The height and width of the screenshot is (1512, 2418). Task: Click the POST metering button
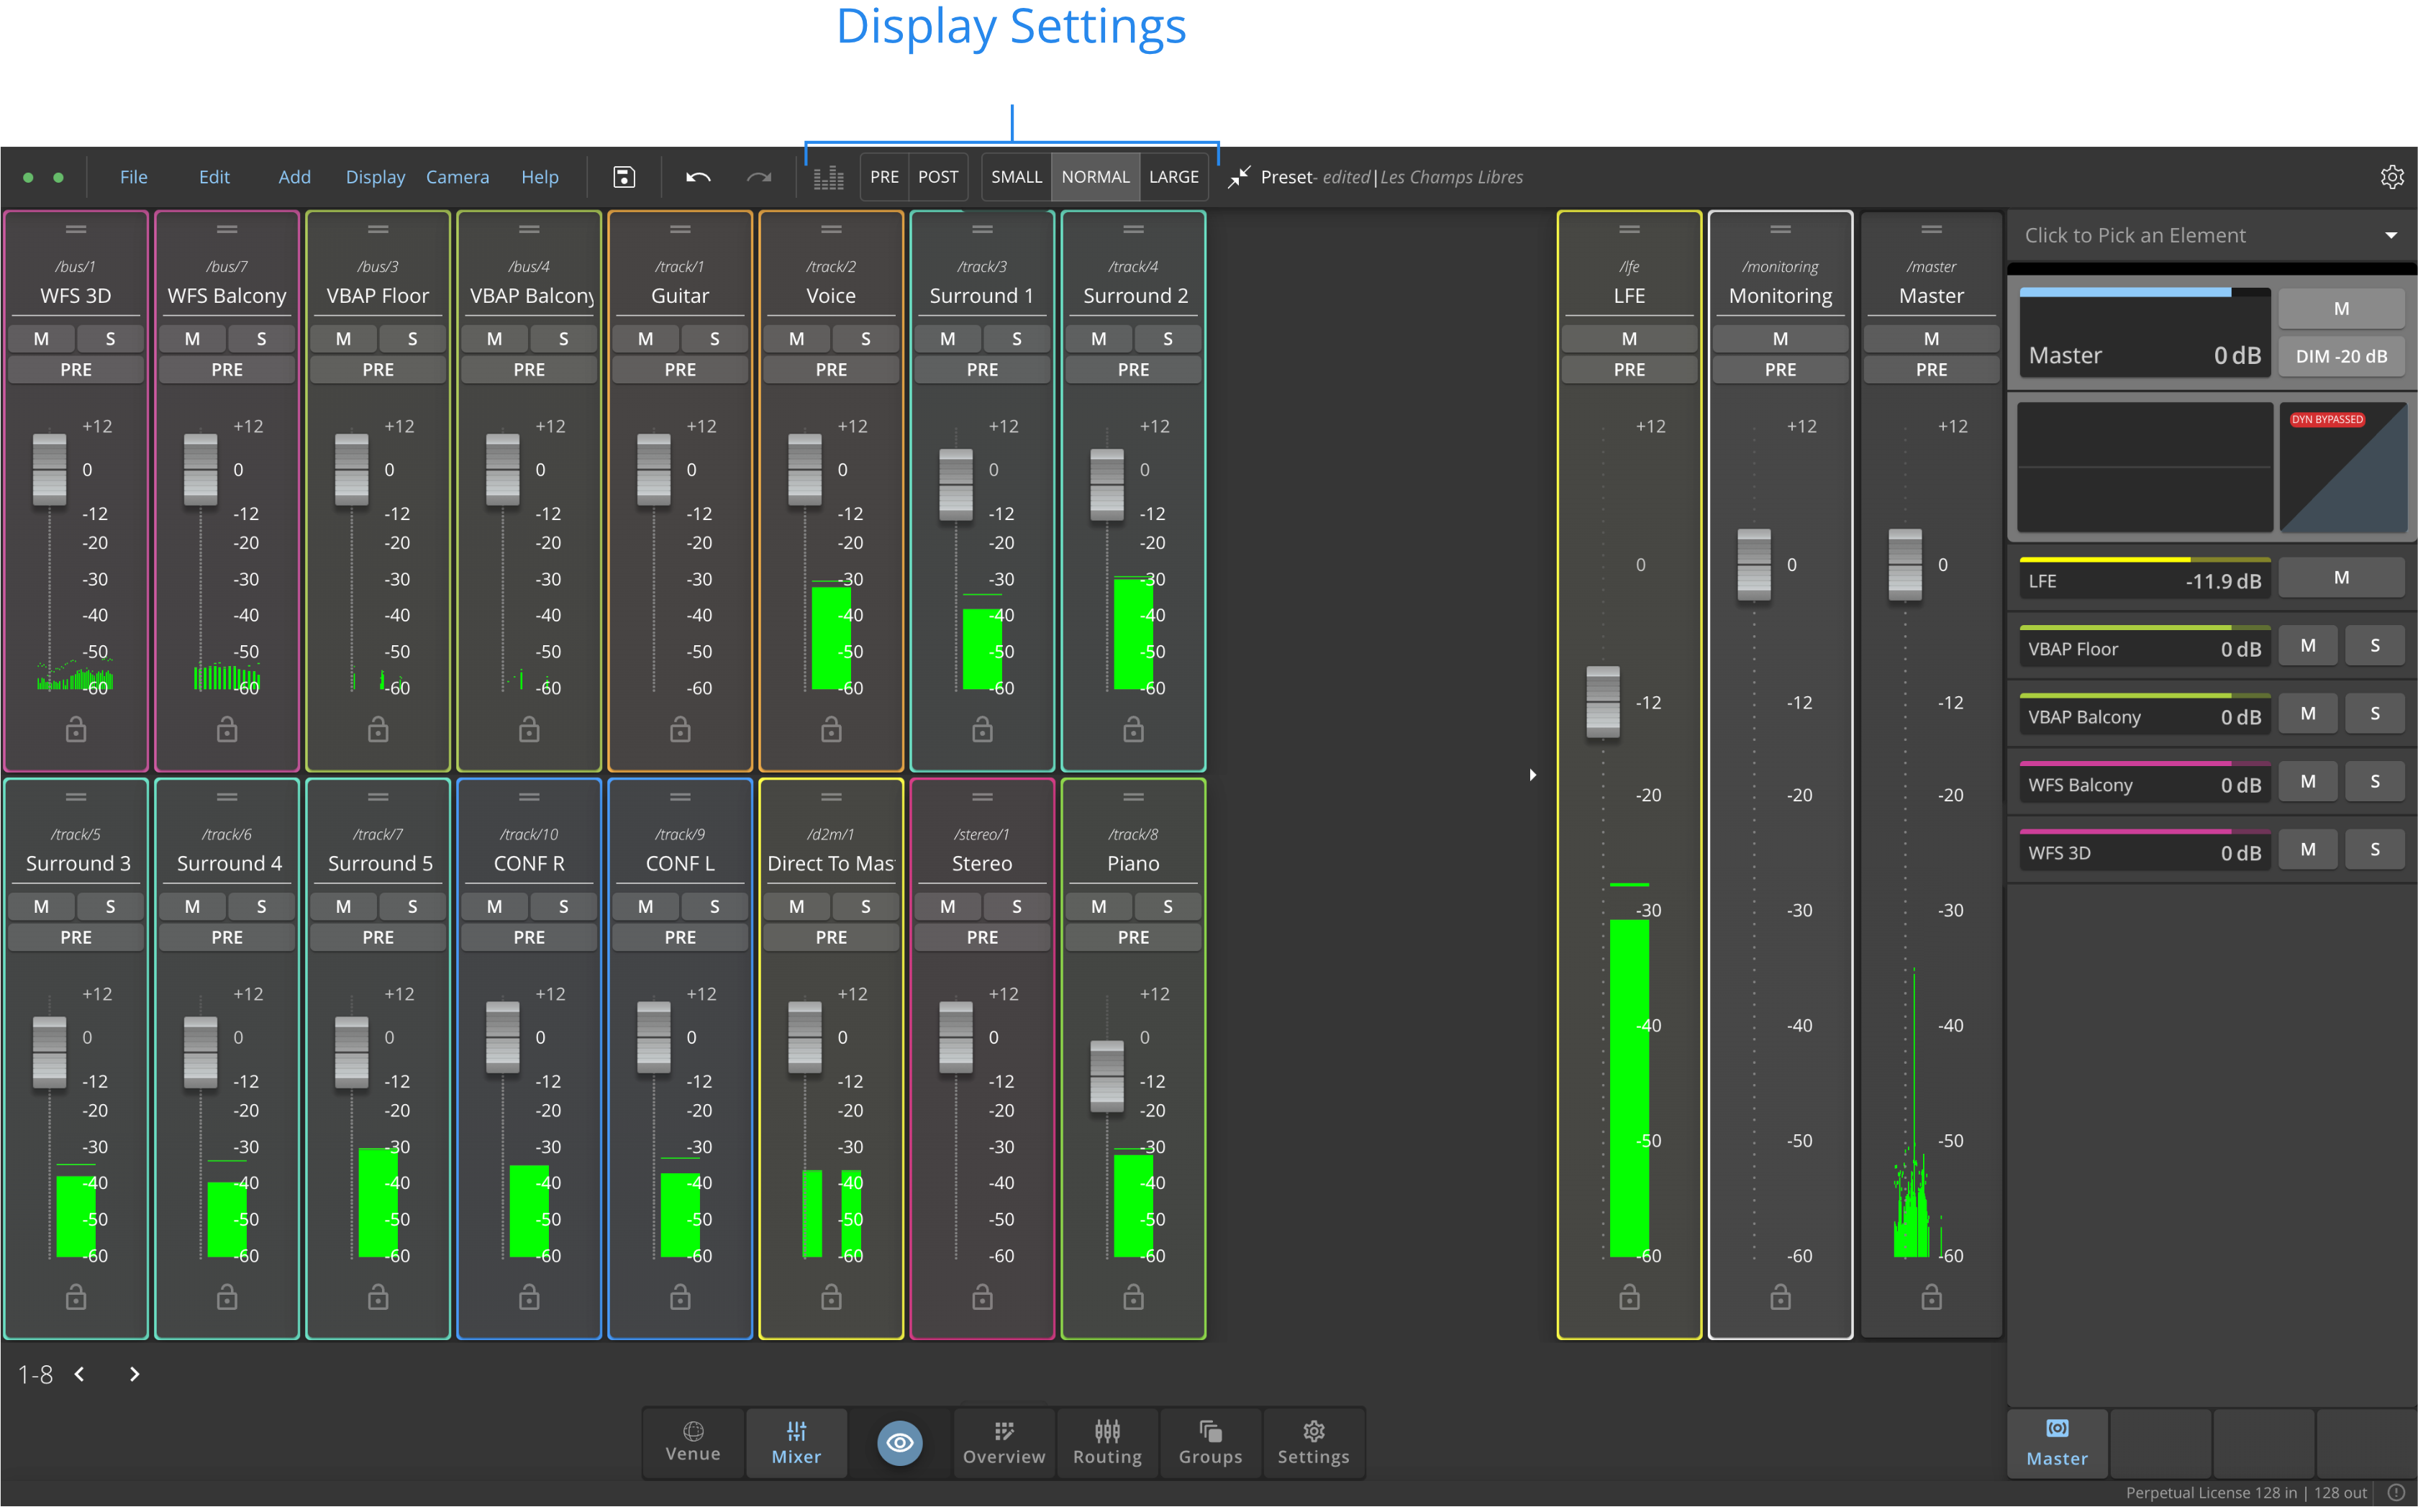click(937, 177)
